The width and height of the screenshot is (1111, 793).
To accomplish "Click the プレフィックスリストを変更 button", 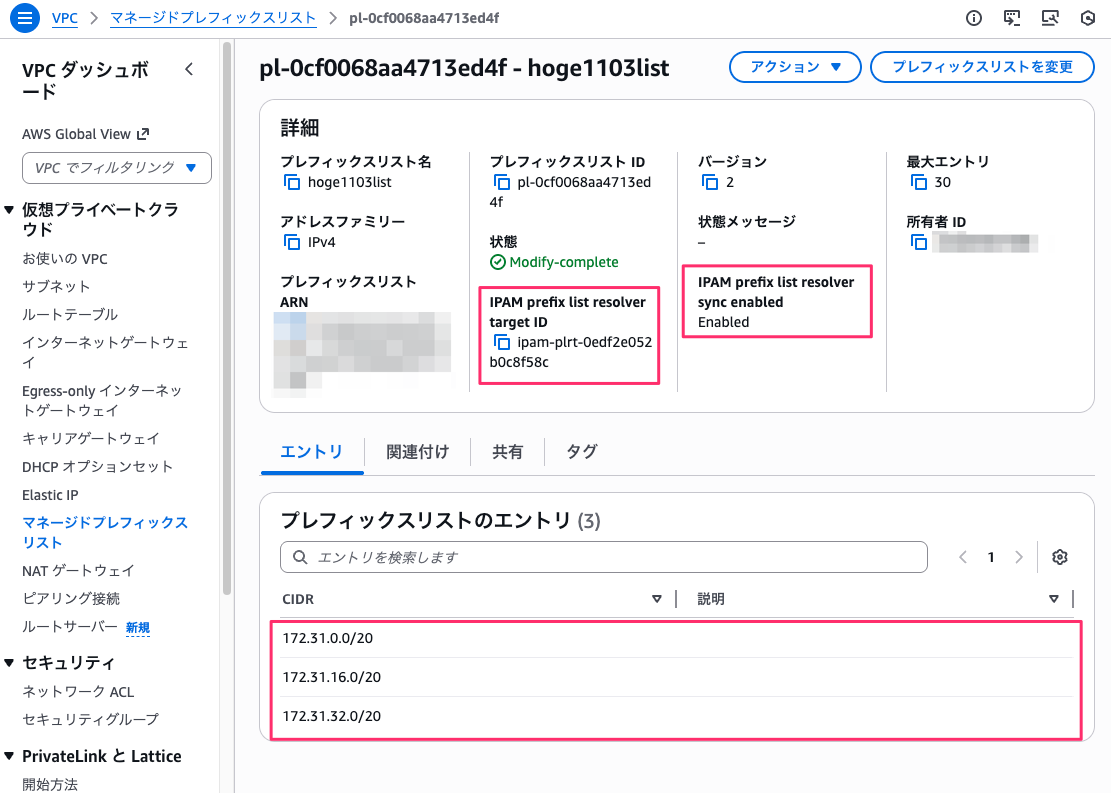I will 982,67.
